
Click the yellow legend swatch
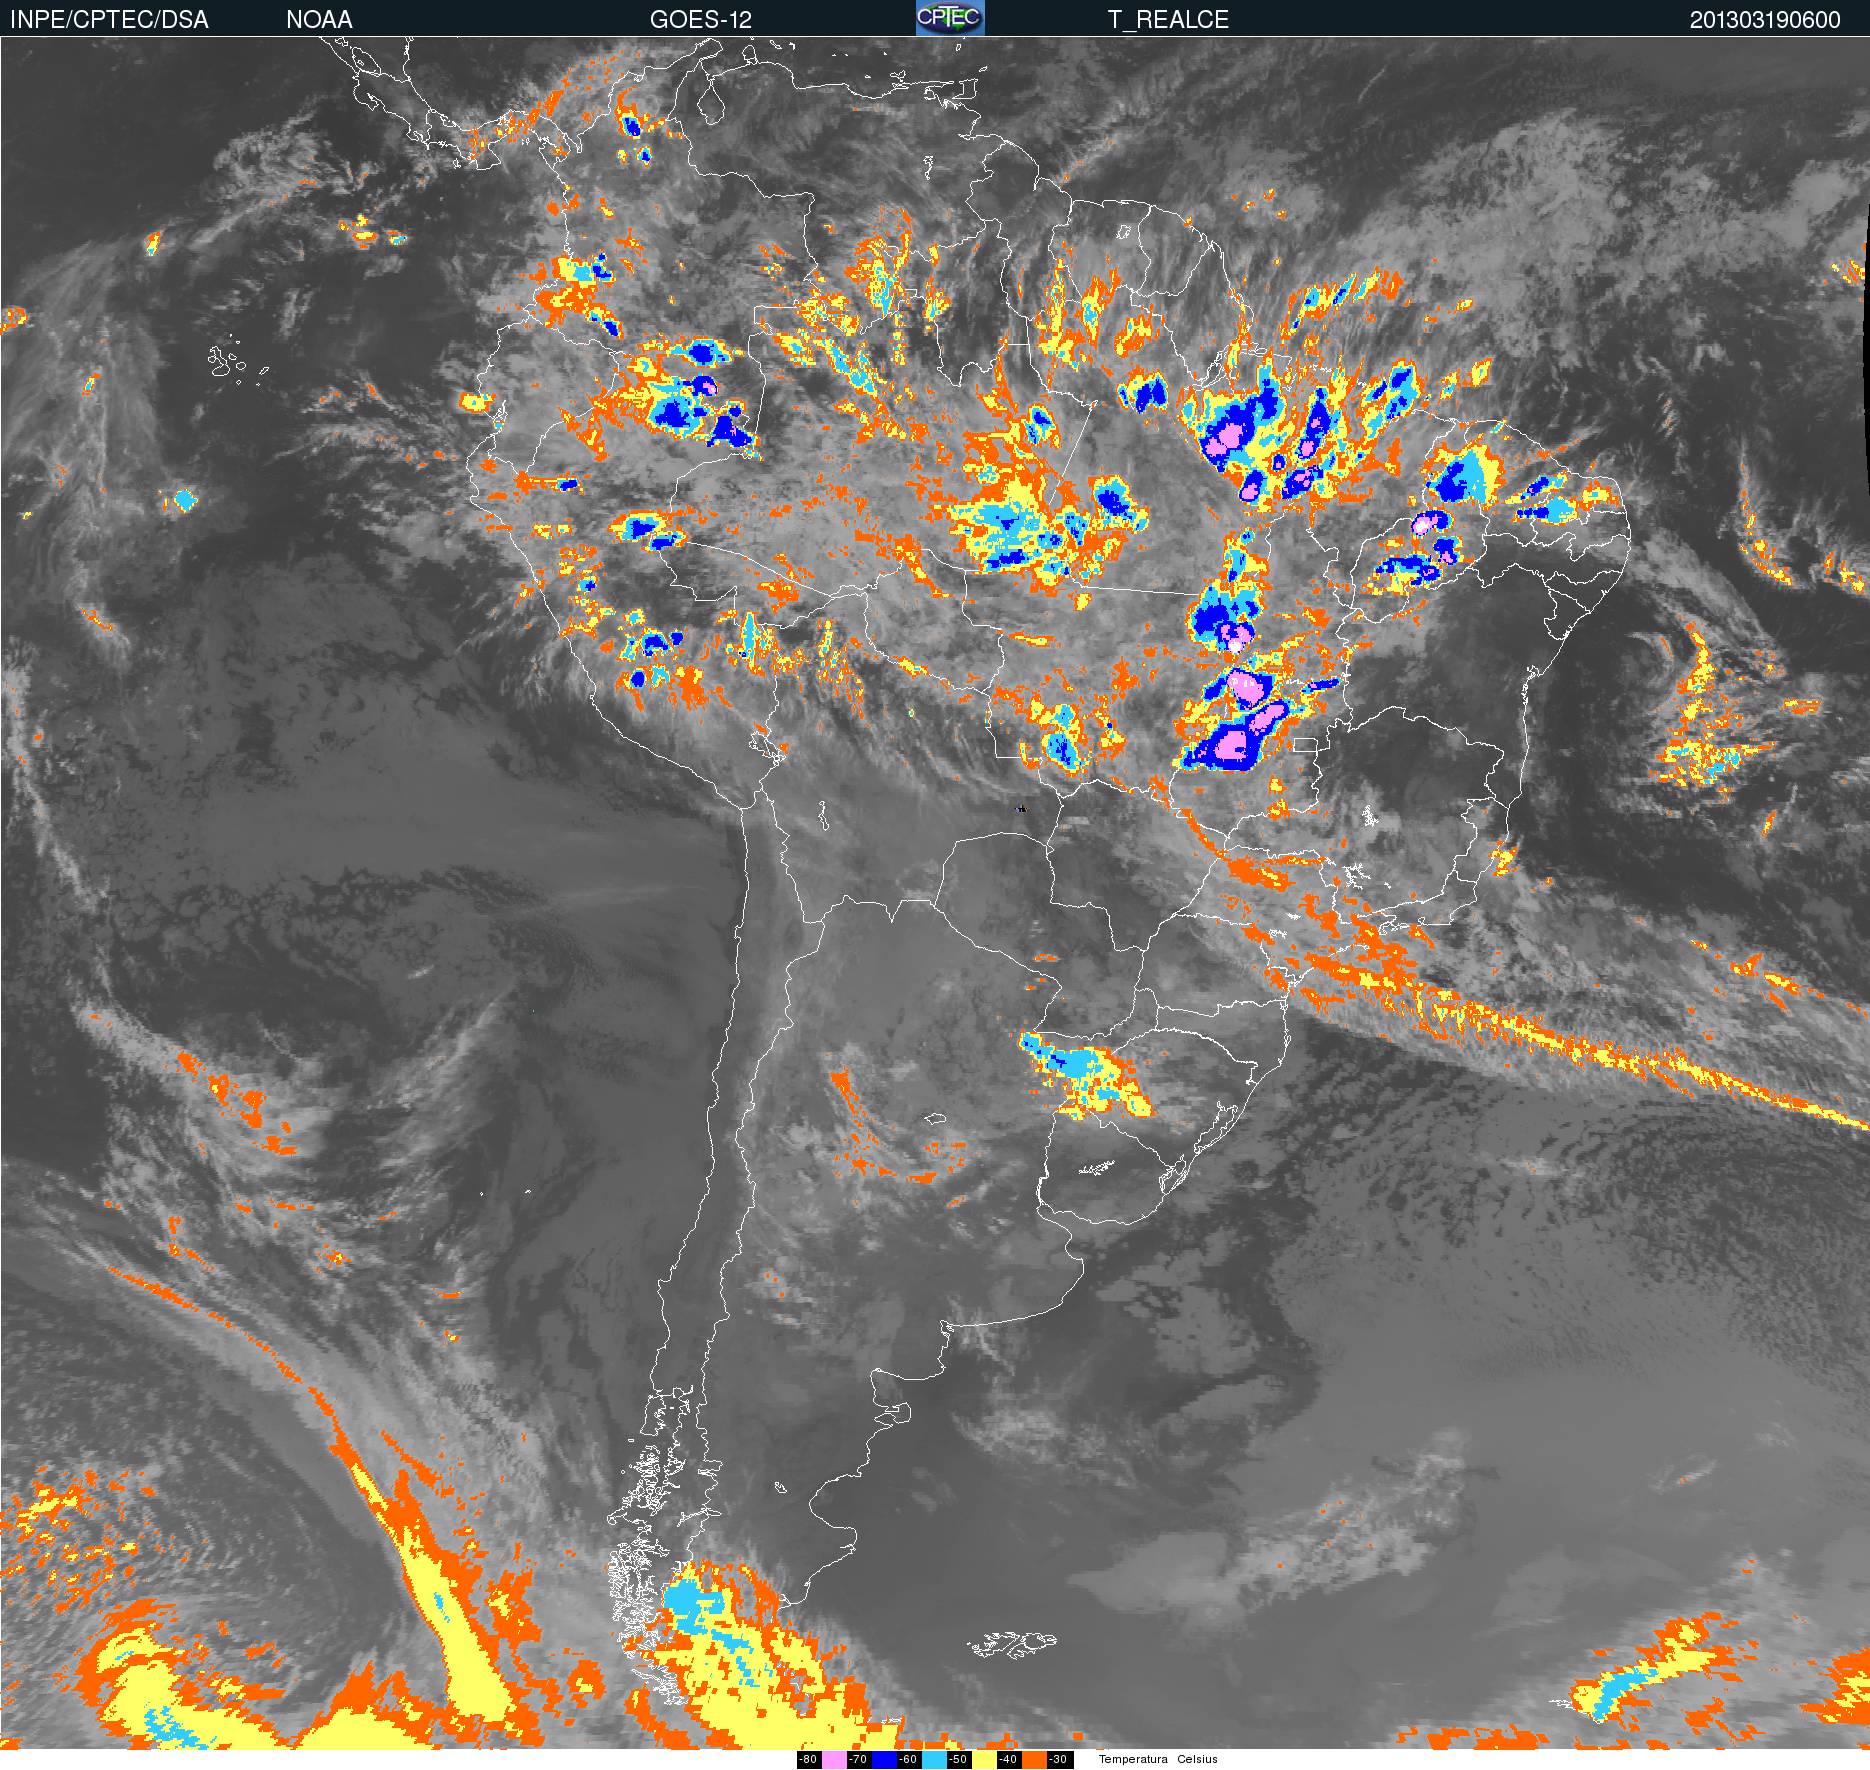click(x=984, y=1760)
